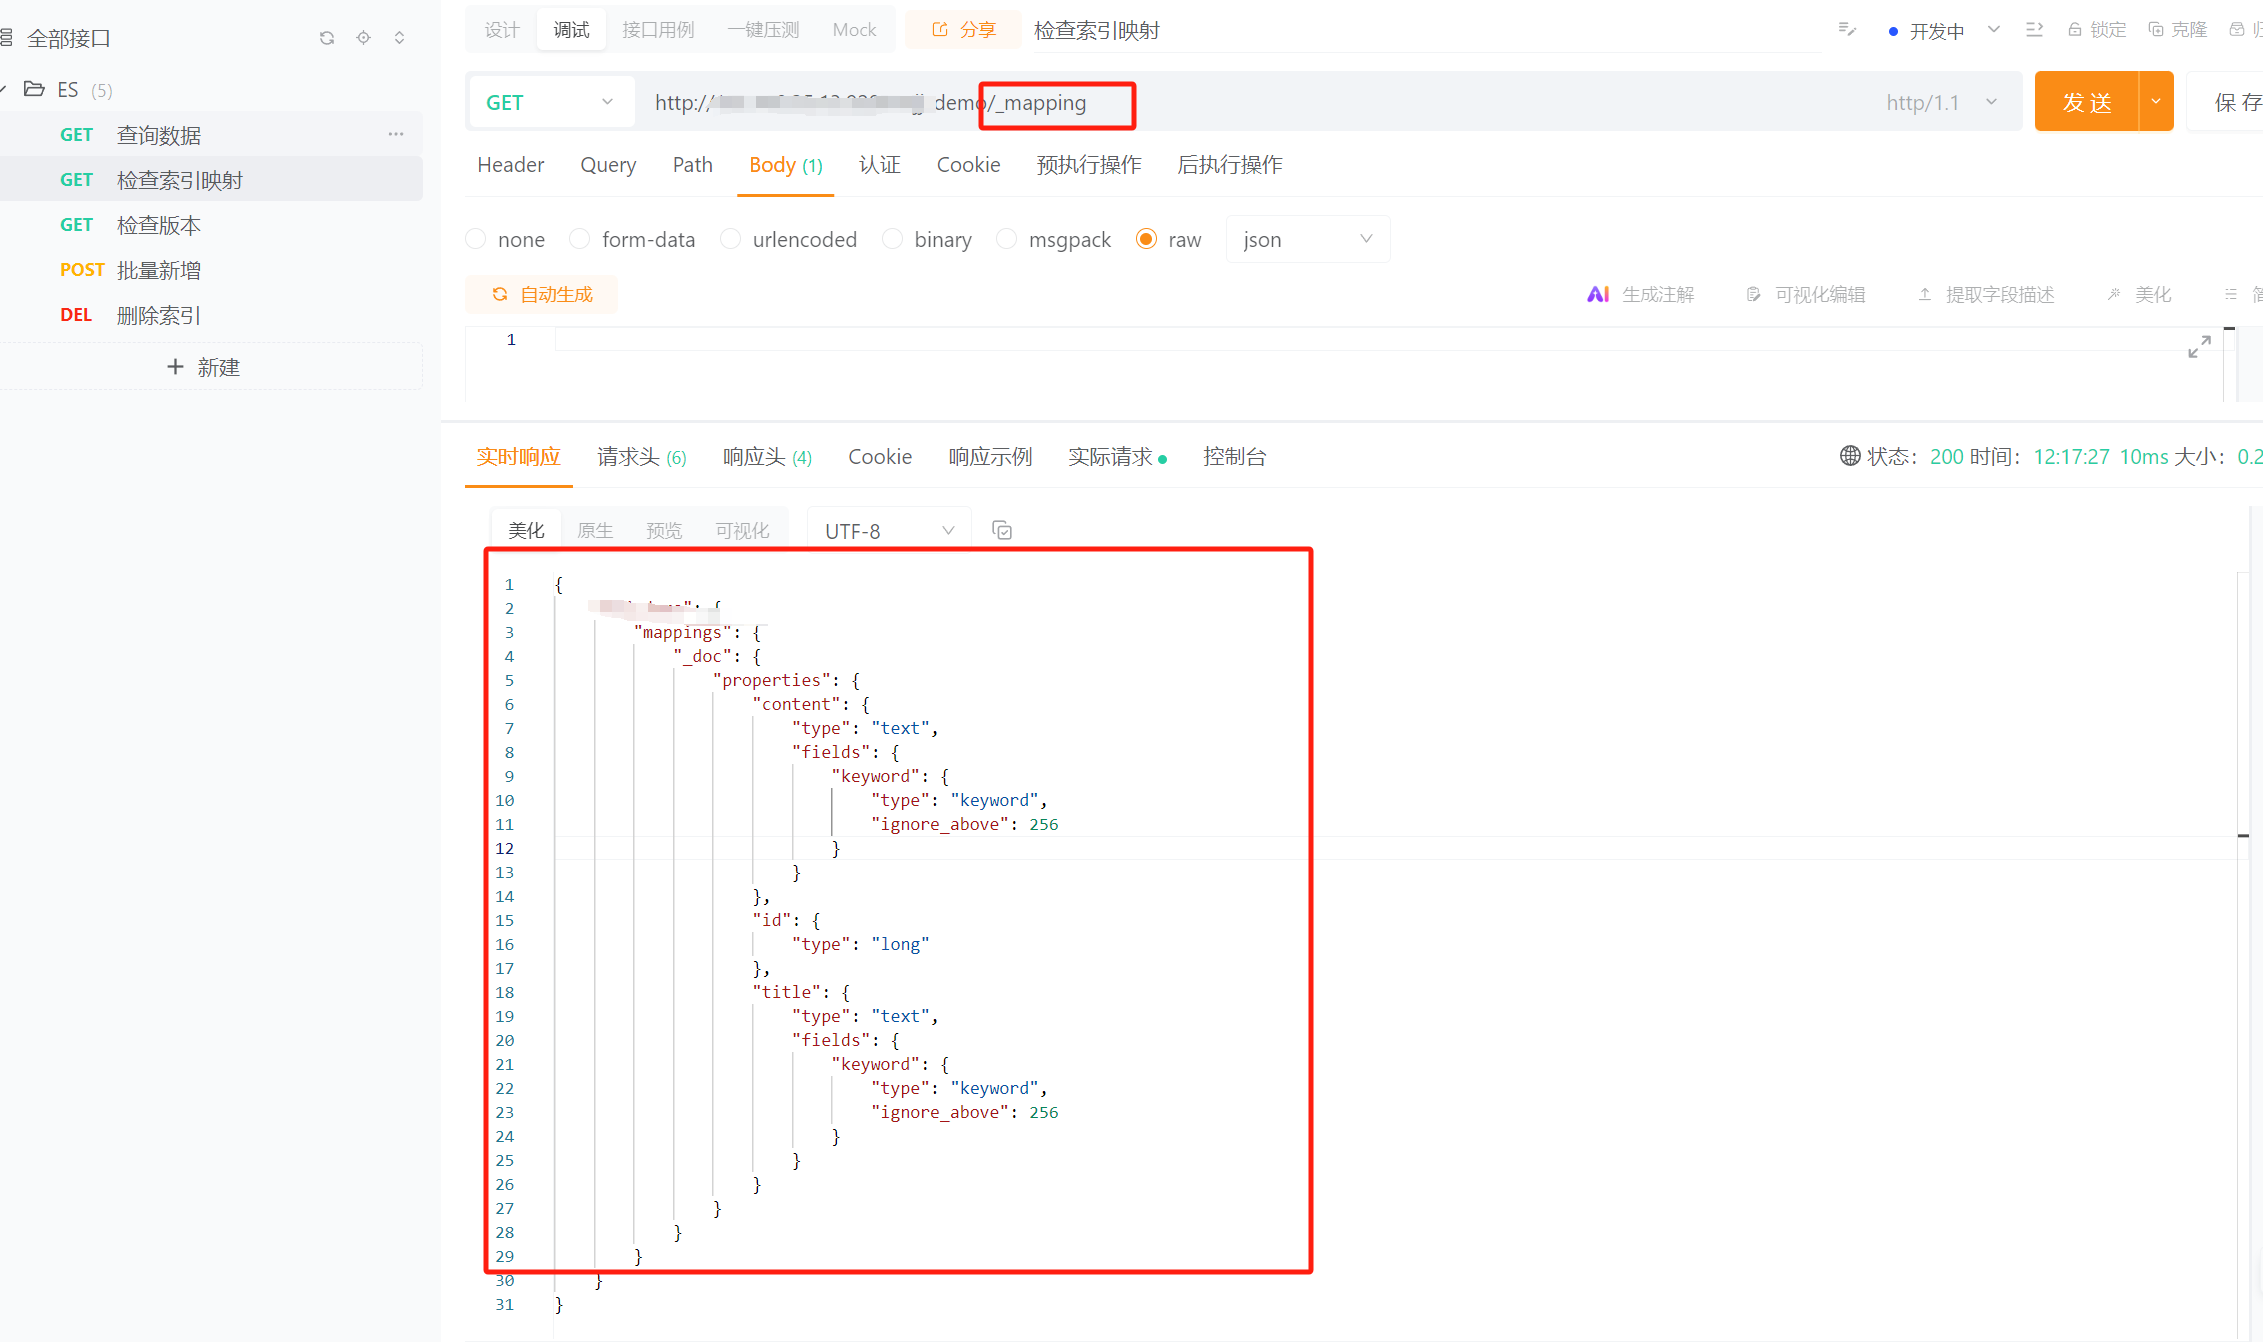Refresh the interface list in sidebar
The width and height of the screenshot is (2263, 1342).
[x=327, y=37]
